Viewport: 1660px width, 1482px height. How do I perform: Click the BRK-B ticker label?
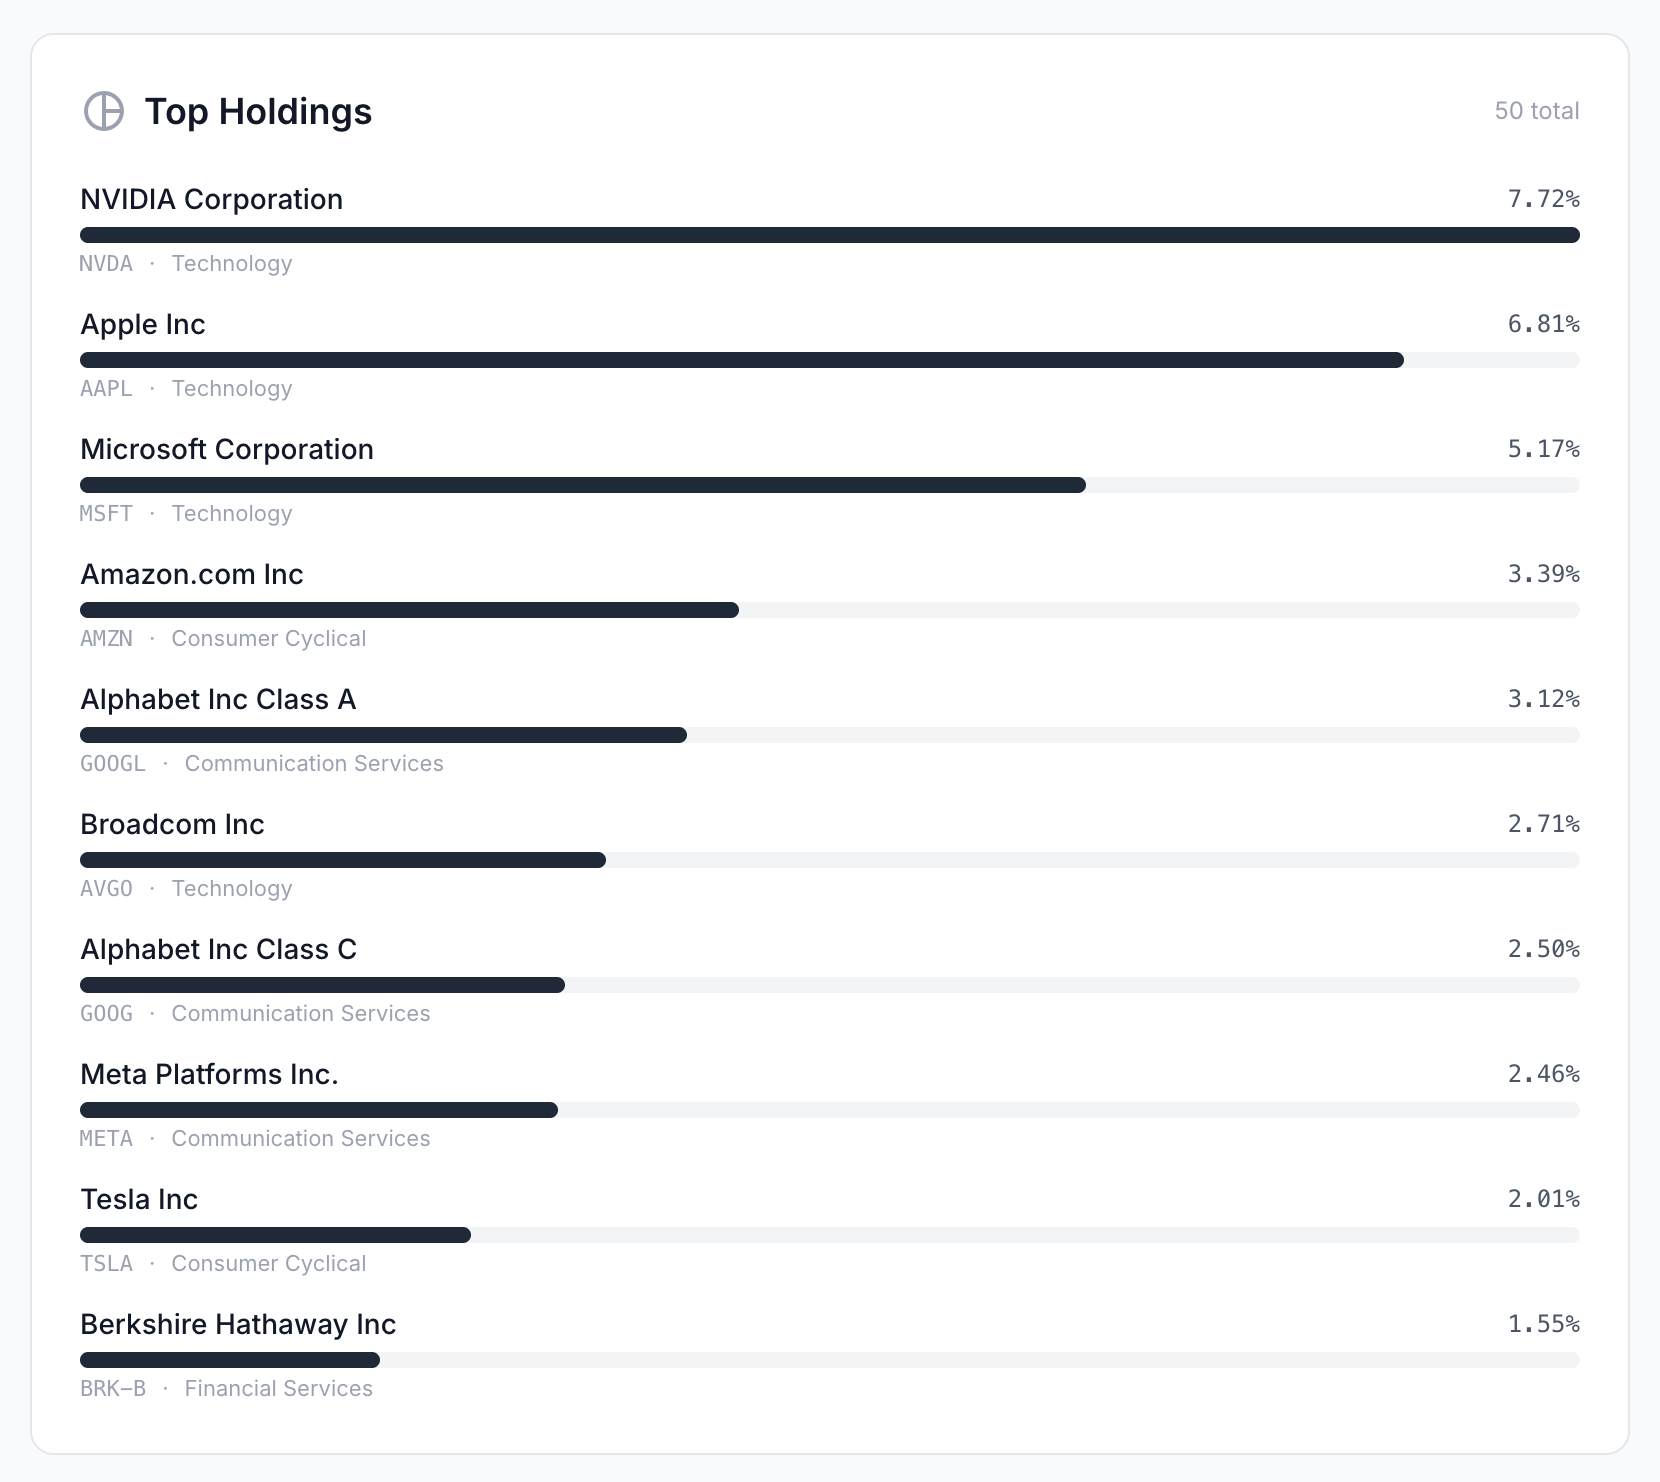pos(113,1389)
